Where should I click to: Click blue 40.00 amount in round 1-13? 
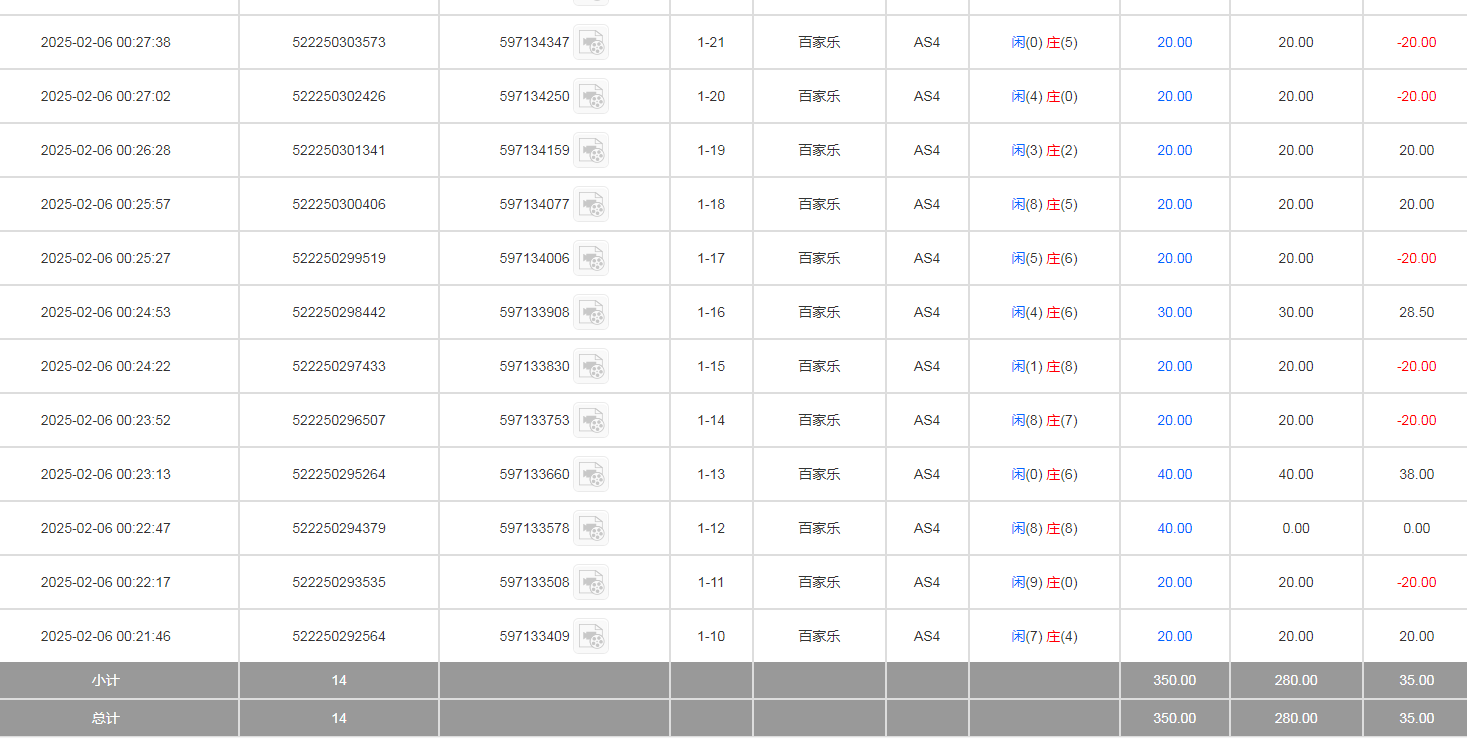click(x=1174, y=474)
